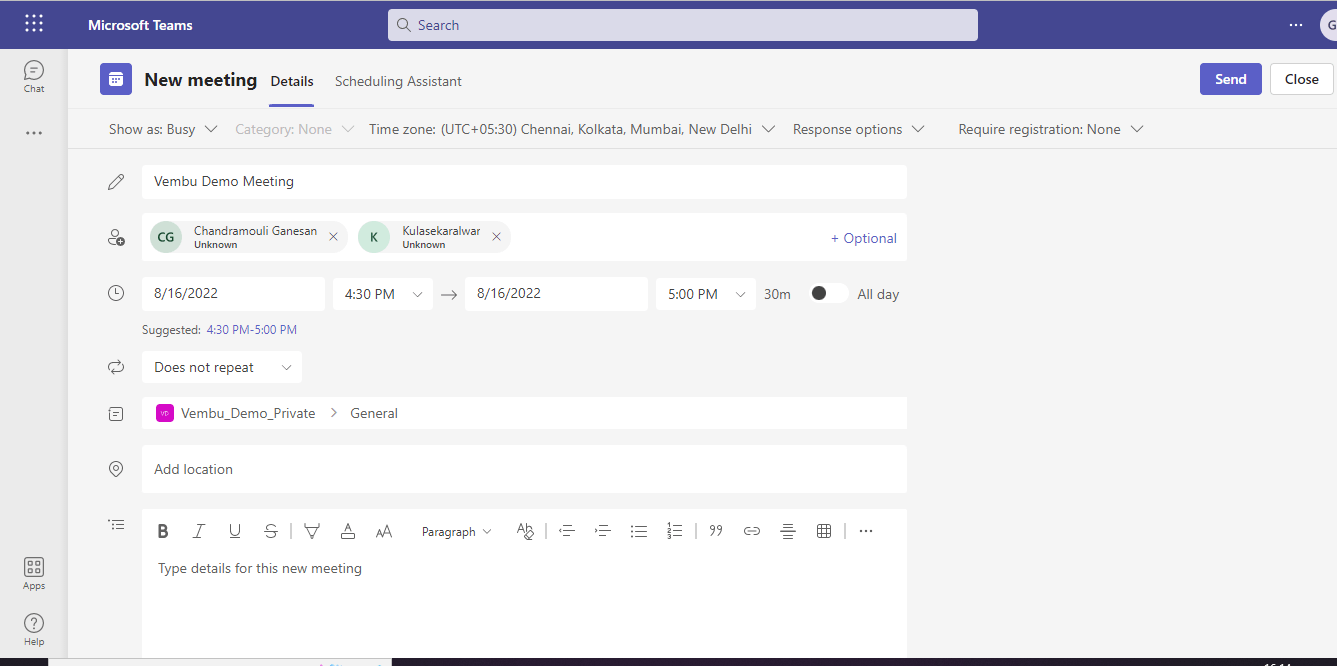
Task: Remove attendee Kulasekaralwar
Action: (496, 237)
